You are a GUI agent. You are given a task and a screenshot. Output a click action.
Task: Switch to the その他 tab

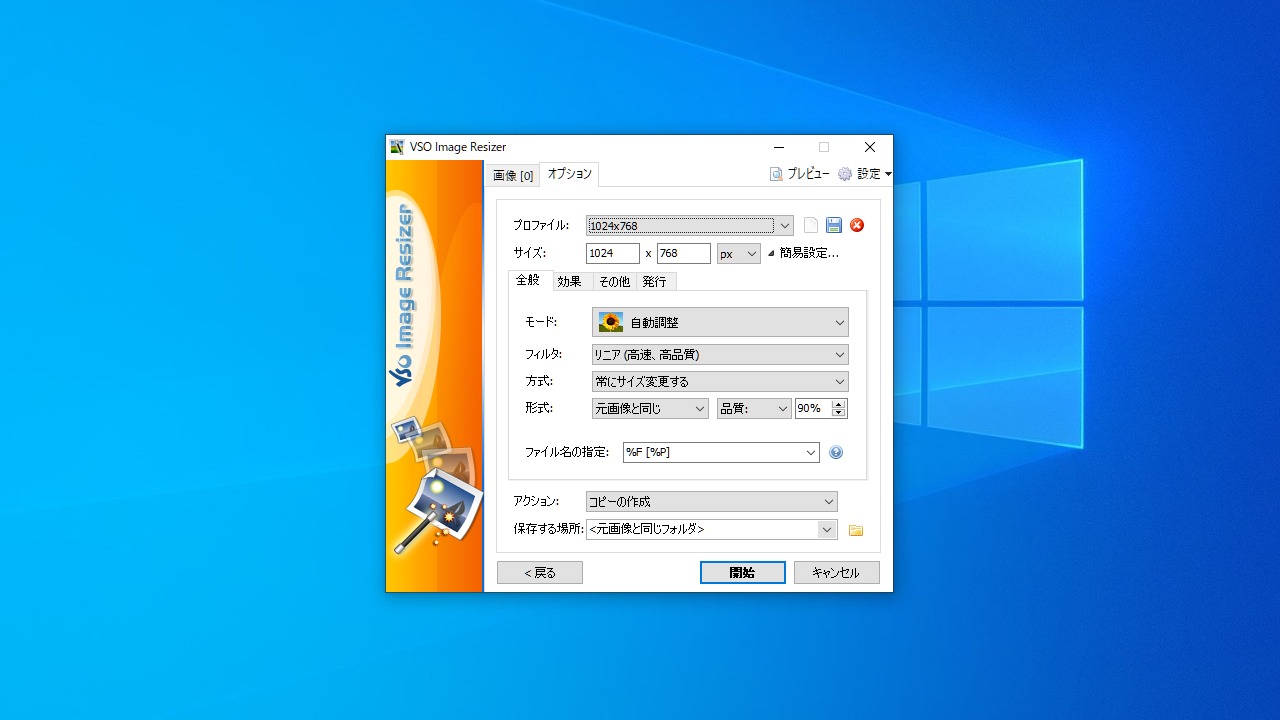click(614, 282)
